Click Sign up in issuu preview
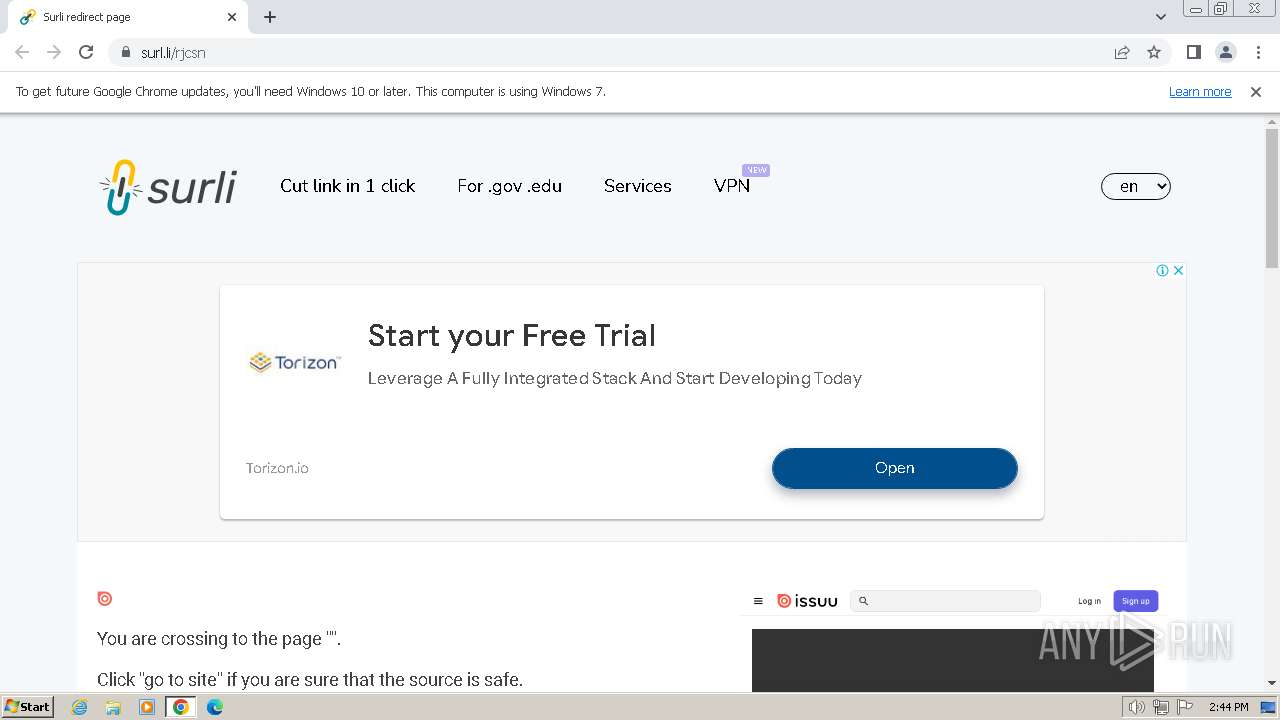The width and height of the screenshot is (1280, 720). tap(1135, 601)
